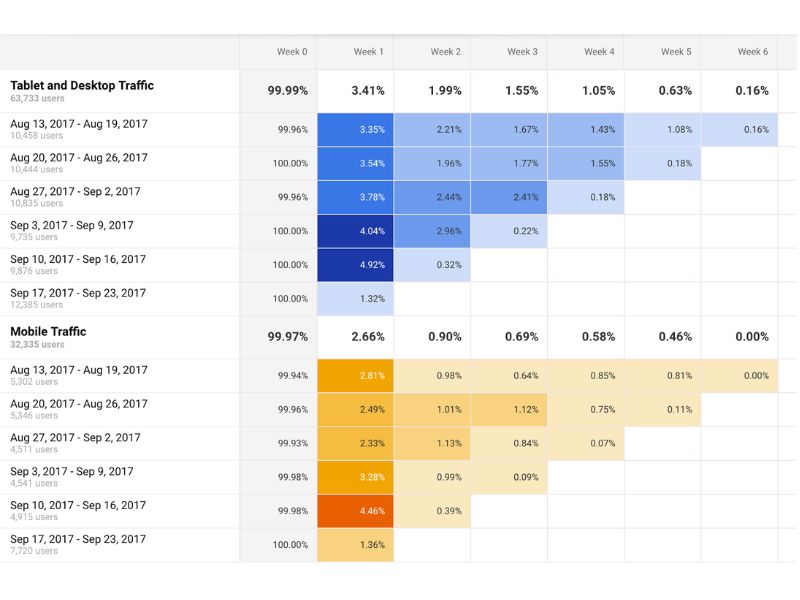The height and width of the screenshot is (600, 800).
Task: Select the Week 6 column header
Action: pyautogui.click(x=752, y=52)
